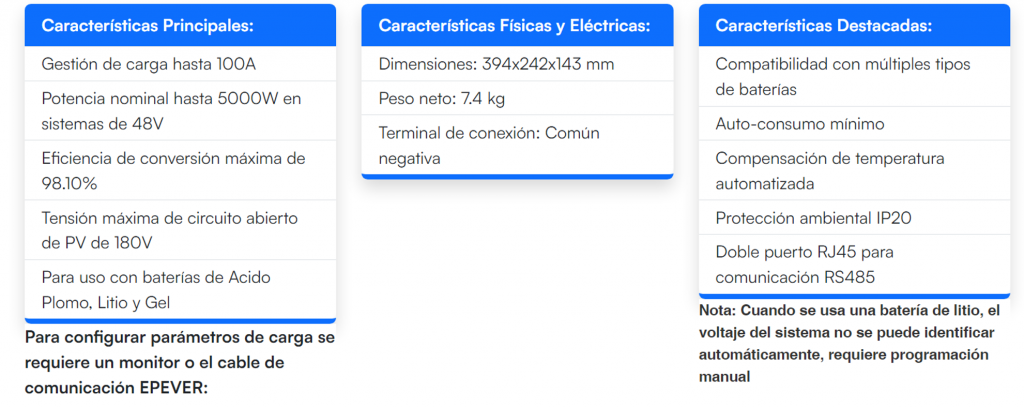Image resolution: width=1024 pixels, height=407 pixels.
Task: Click the Potencia nominal hasta 5000W item
Action: click(180, 111)
